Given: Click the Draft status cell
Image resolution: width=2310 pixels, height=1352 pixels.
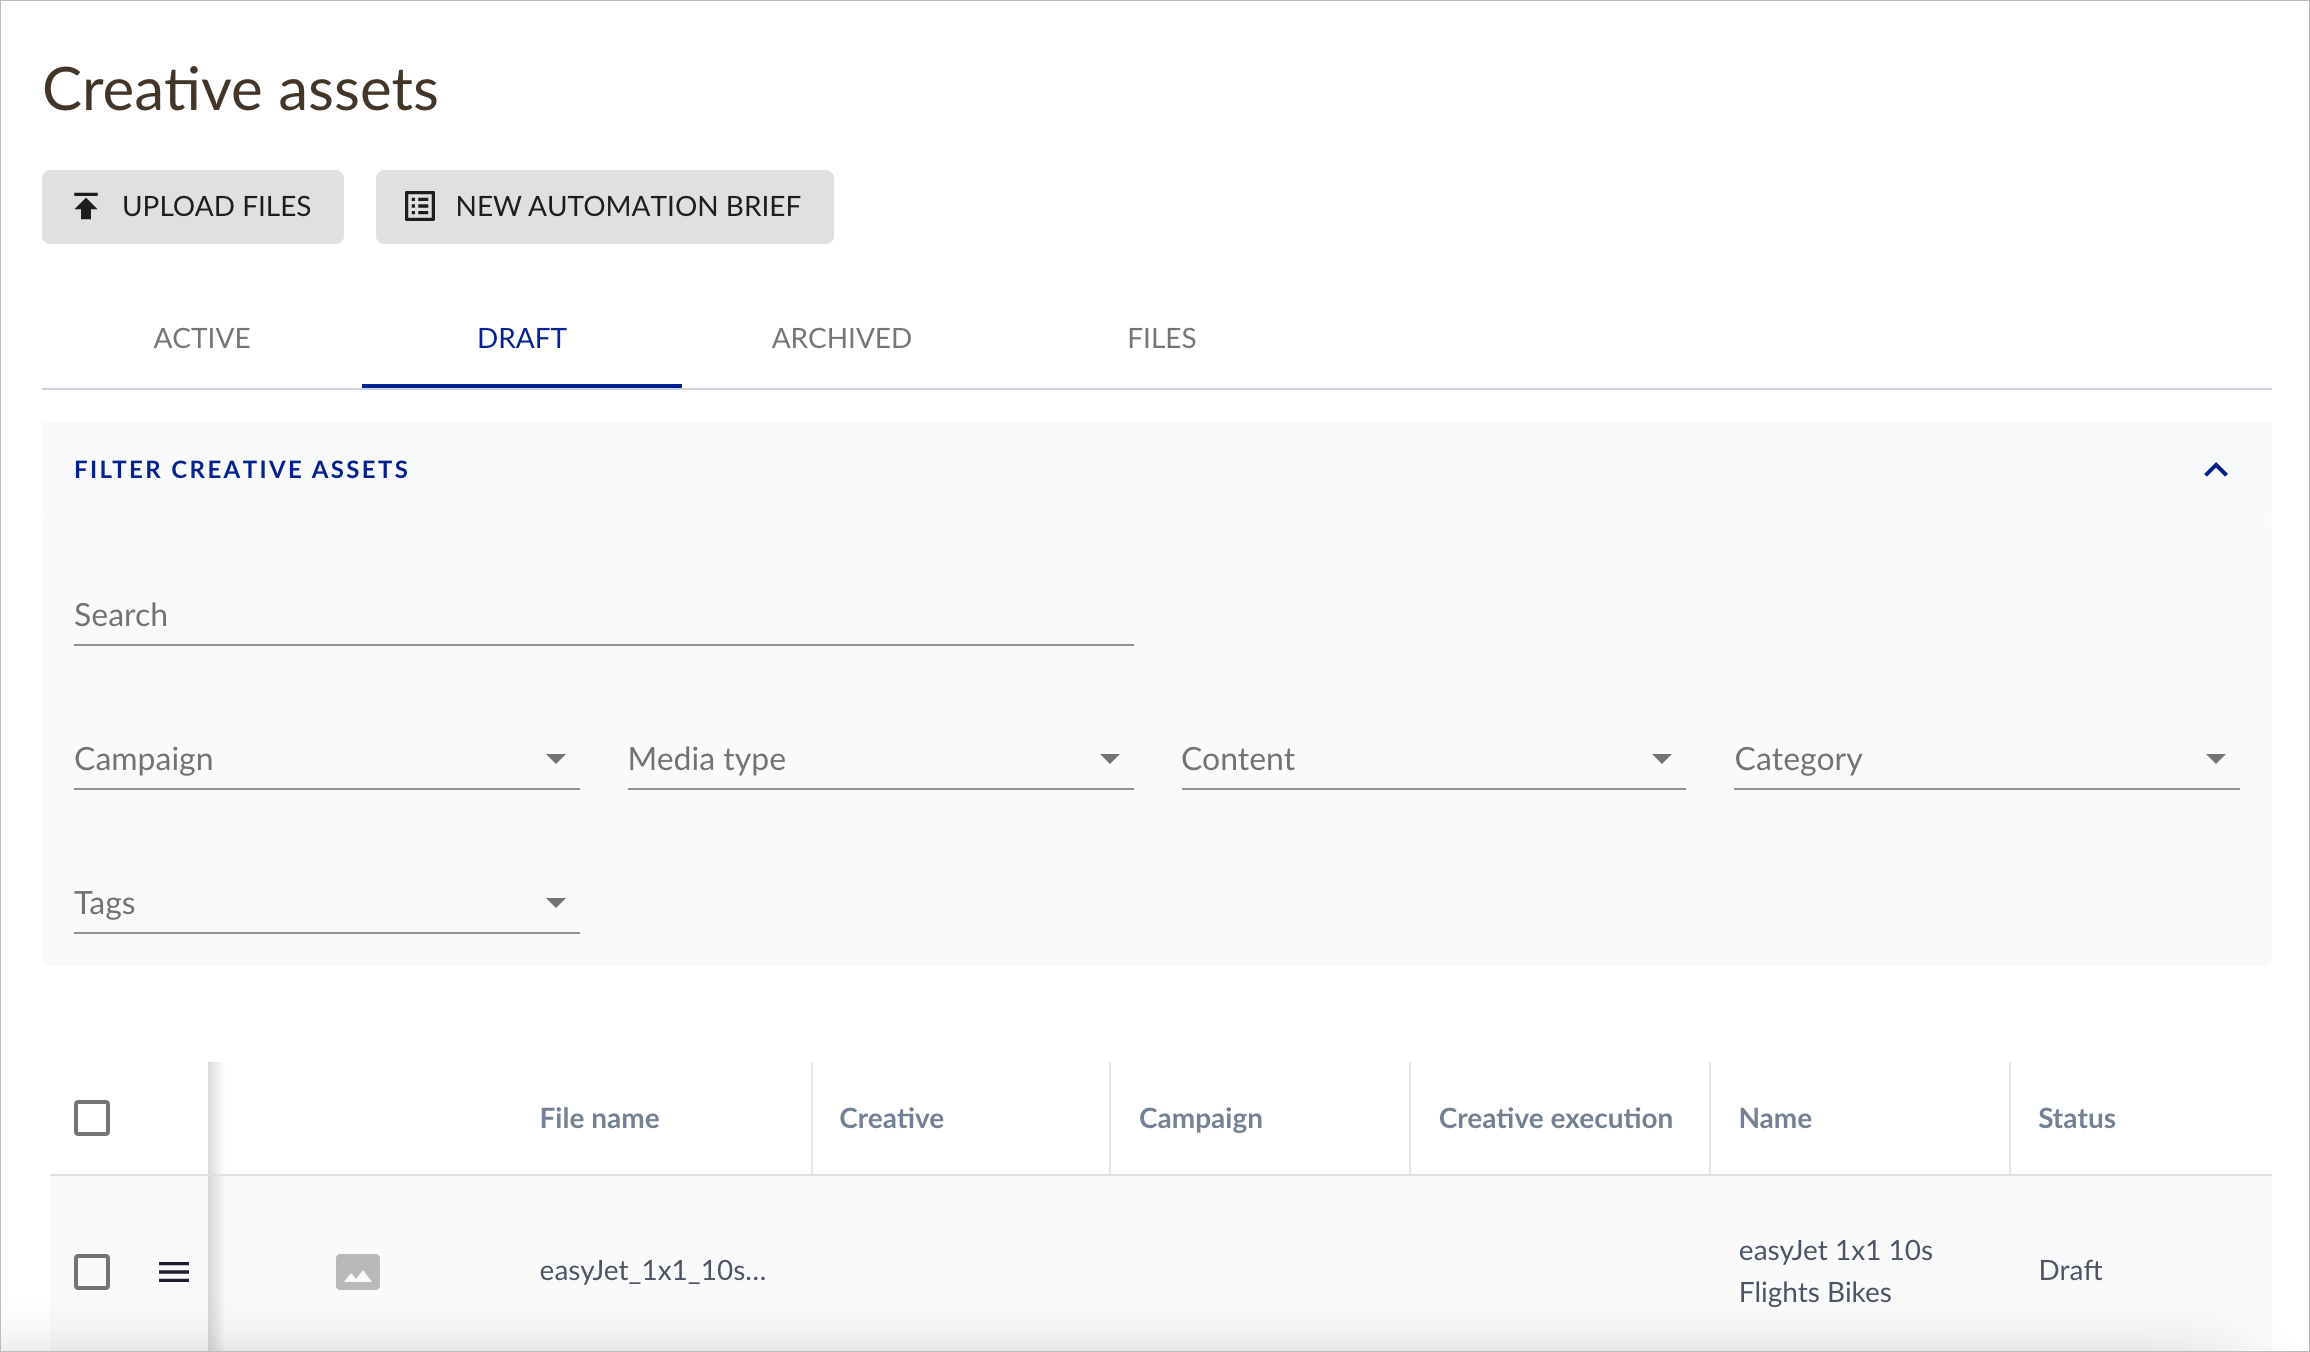Looking at the screenshot, I should (x=2070, y=1271).
